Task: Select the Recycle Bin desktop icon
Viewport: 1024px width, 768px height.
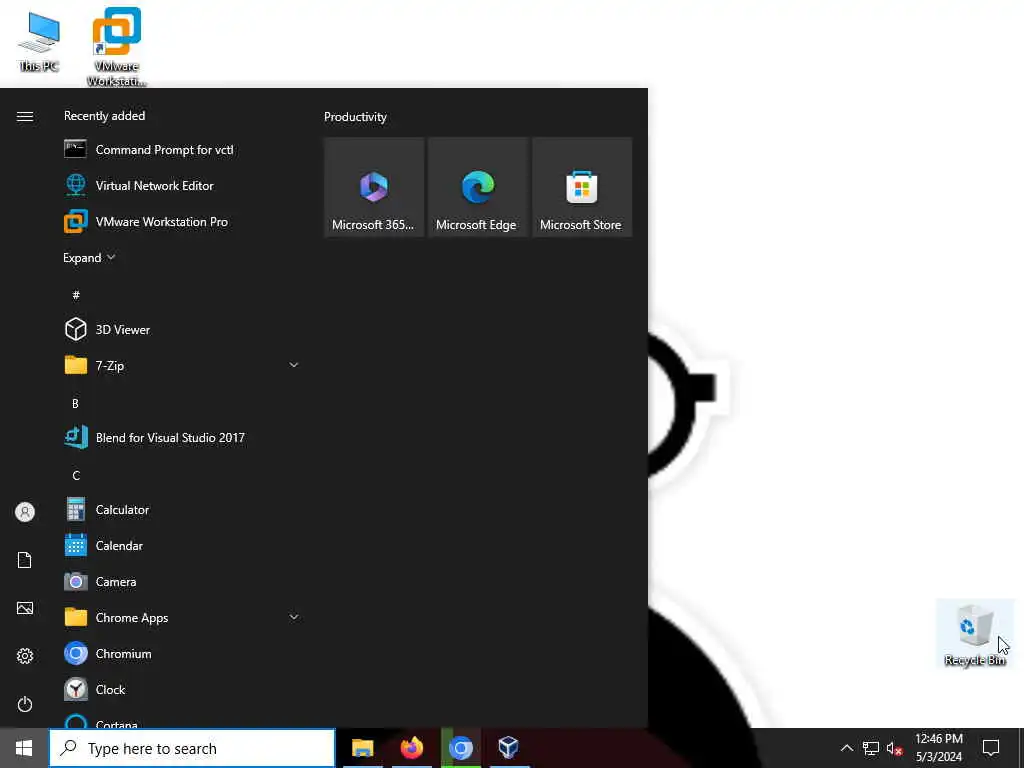Action: 975,633
